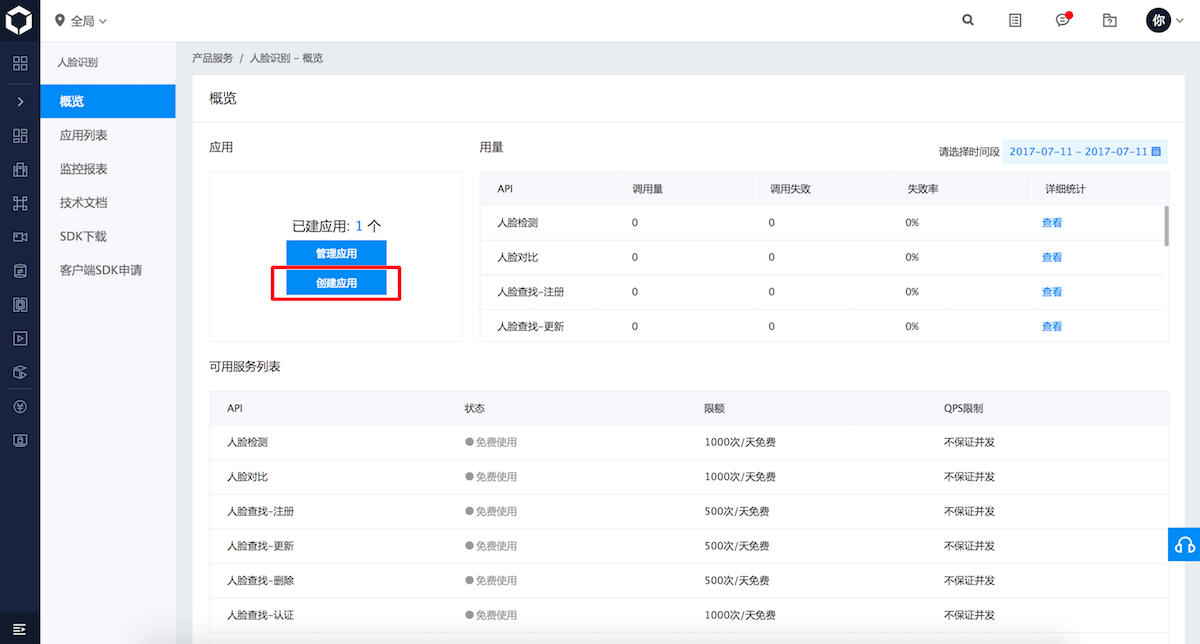Click the 人脸识别 - 概览 breadcrumb
The height and width of the screenshot is (644, 1200).
(x=286, y=58)
